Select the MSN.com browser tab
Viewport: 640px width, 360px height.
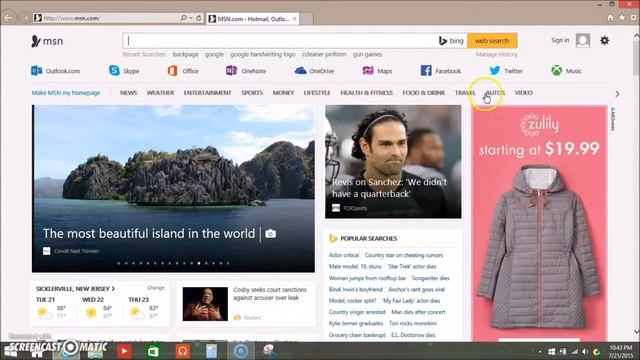click(x=253, y=19)
